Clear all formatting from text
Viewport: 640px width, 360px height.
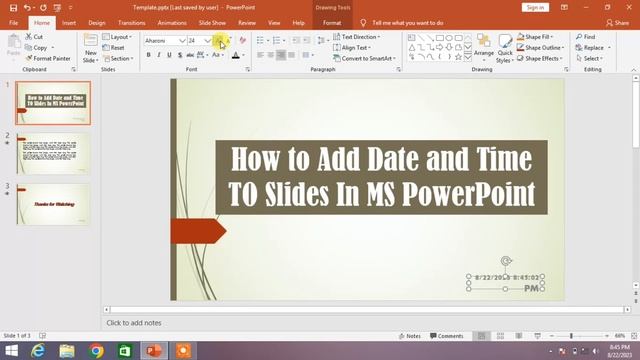(242, 40)
